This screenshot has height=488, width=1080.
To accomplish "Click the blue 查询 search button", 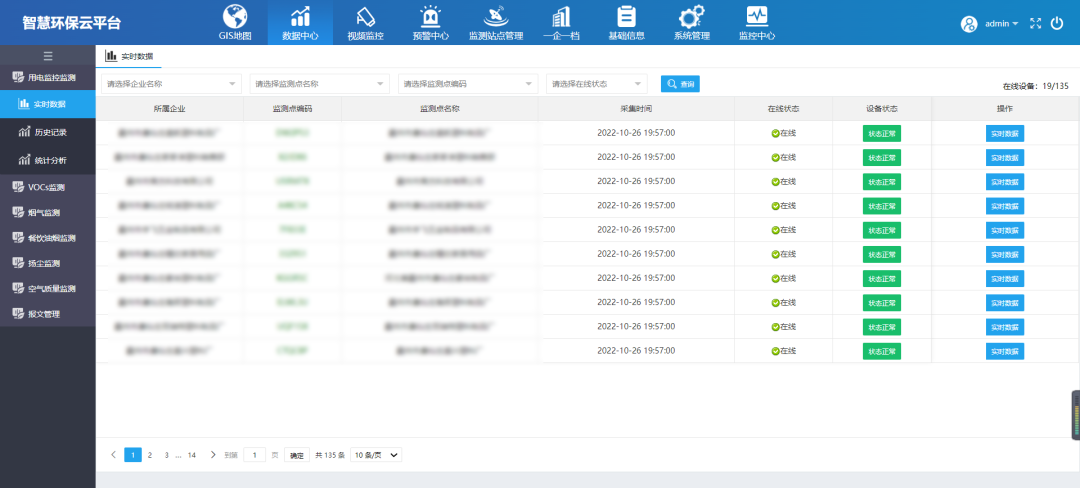I will [680, 84].
